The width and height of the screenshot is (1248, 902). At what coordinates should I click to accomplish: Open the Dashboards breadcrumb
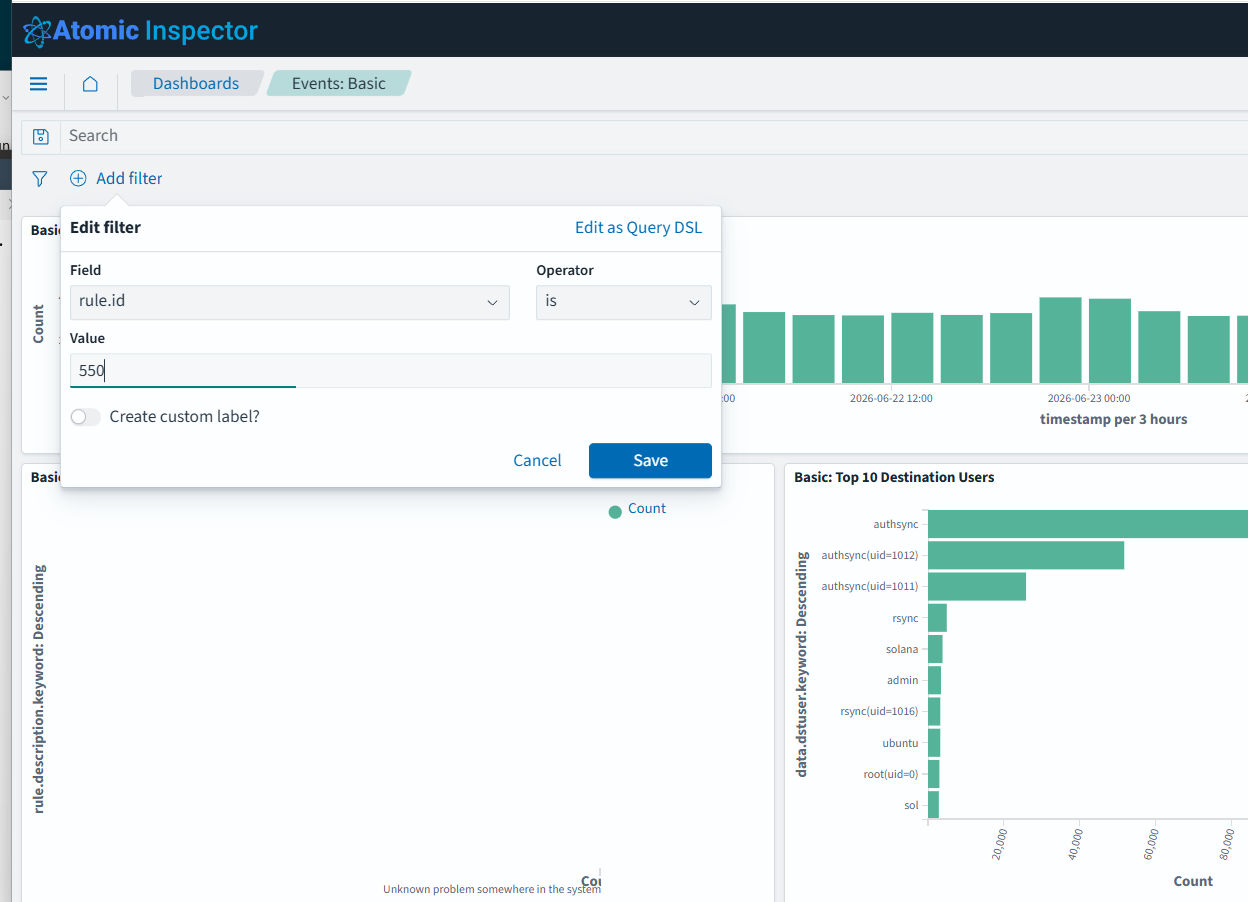click(x=196, y=84)
